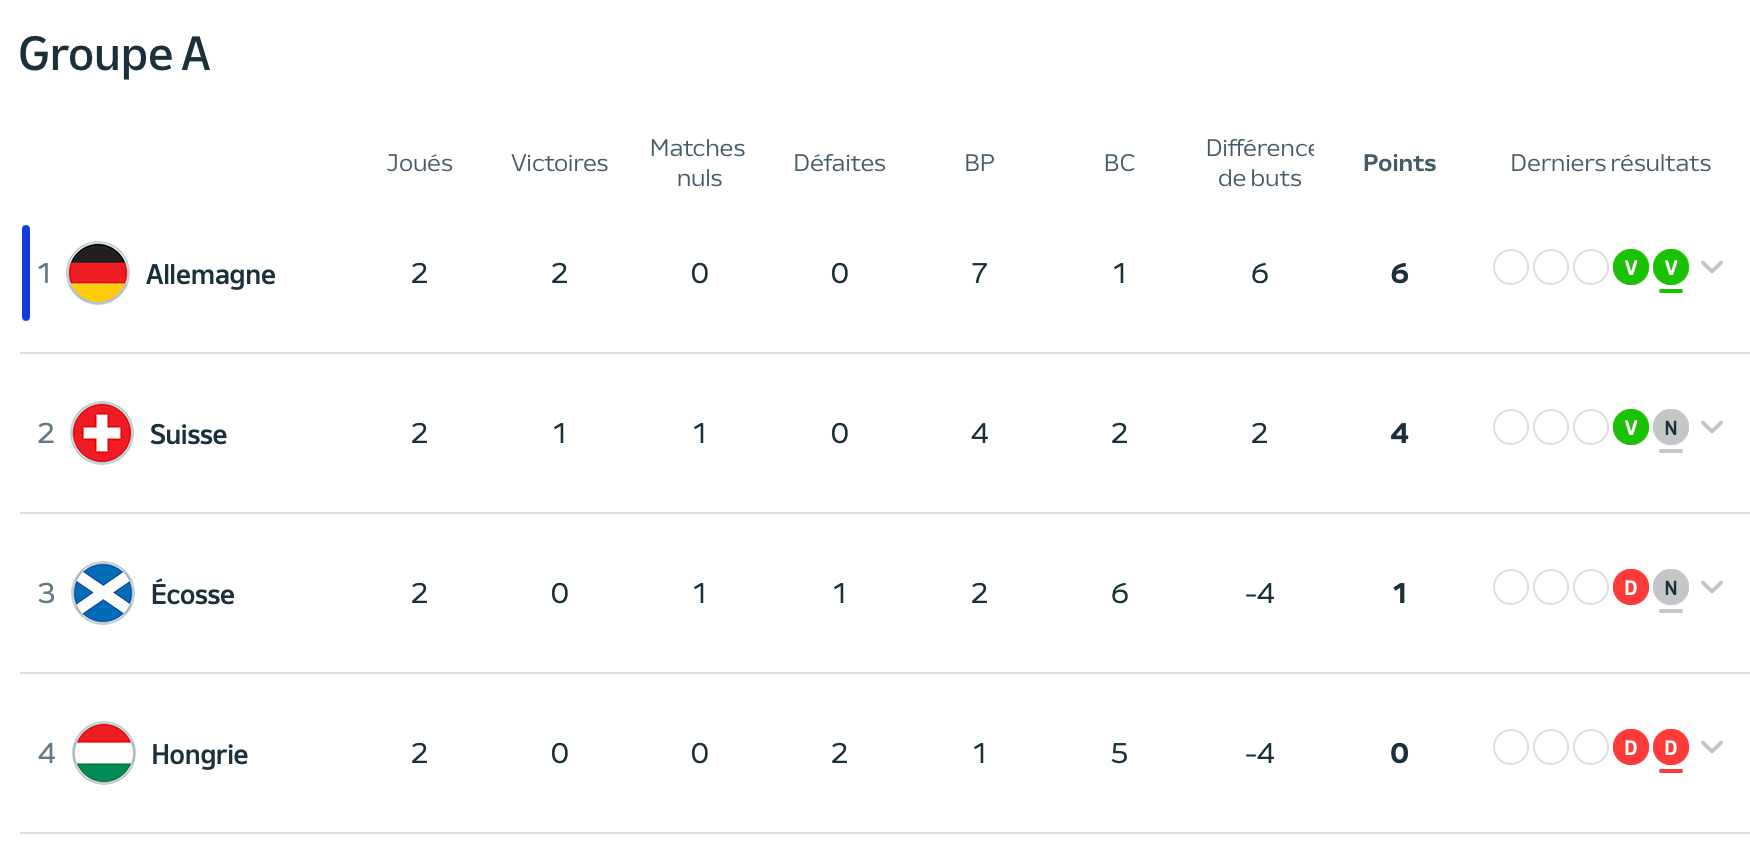Viewport: 1750px width, 850px height.
Task: Select Suisse's grey N draw result badge
Action: pos(1671,427)
